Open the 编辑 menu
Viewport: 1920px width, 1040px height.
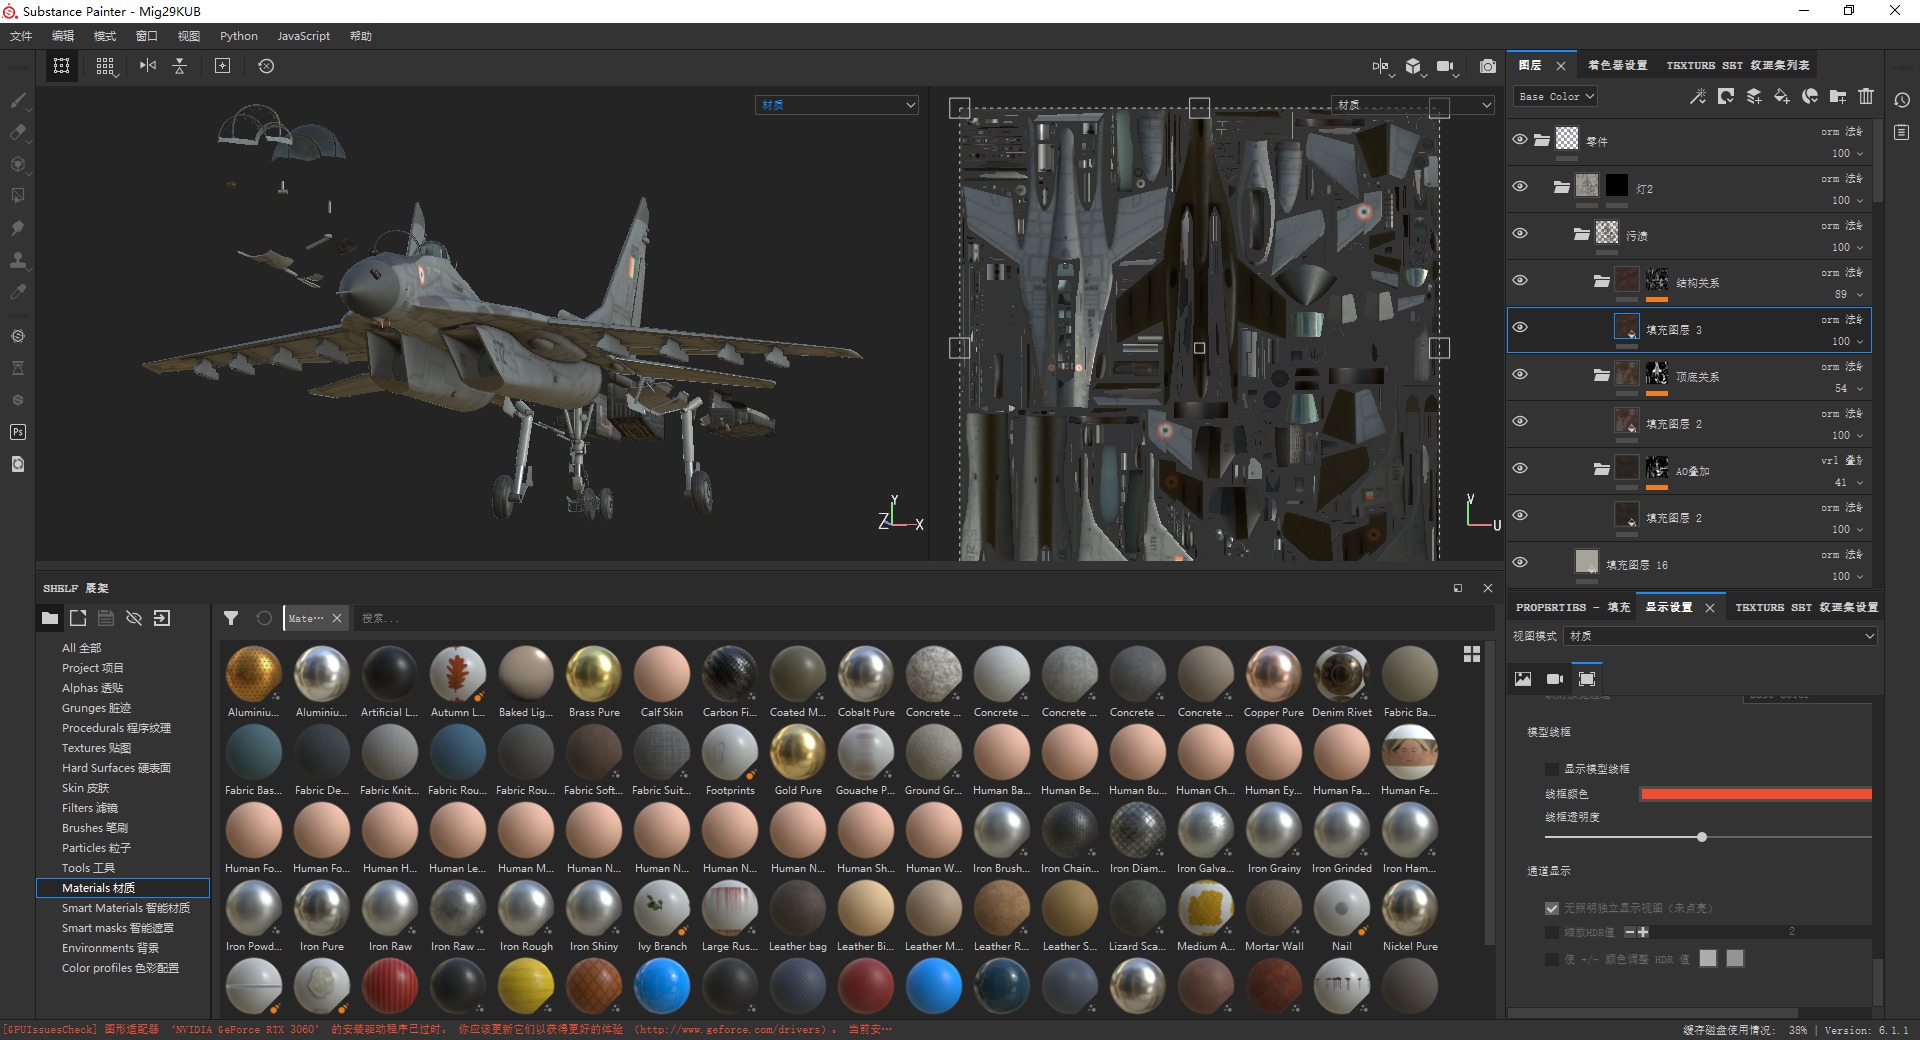63,36
